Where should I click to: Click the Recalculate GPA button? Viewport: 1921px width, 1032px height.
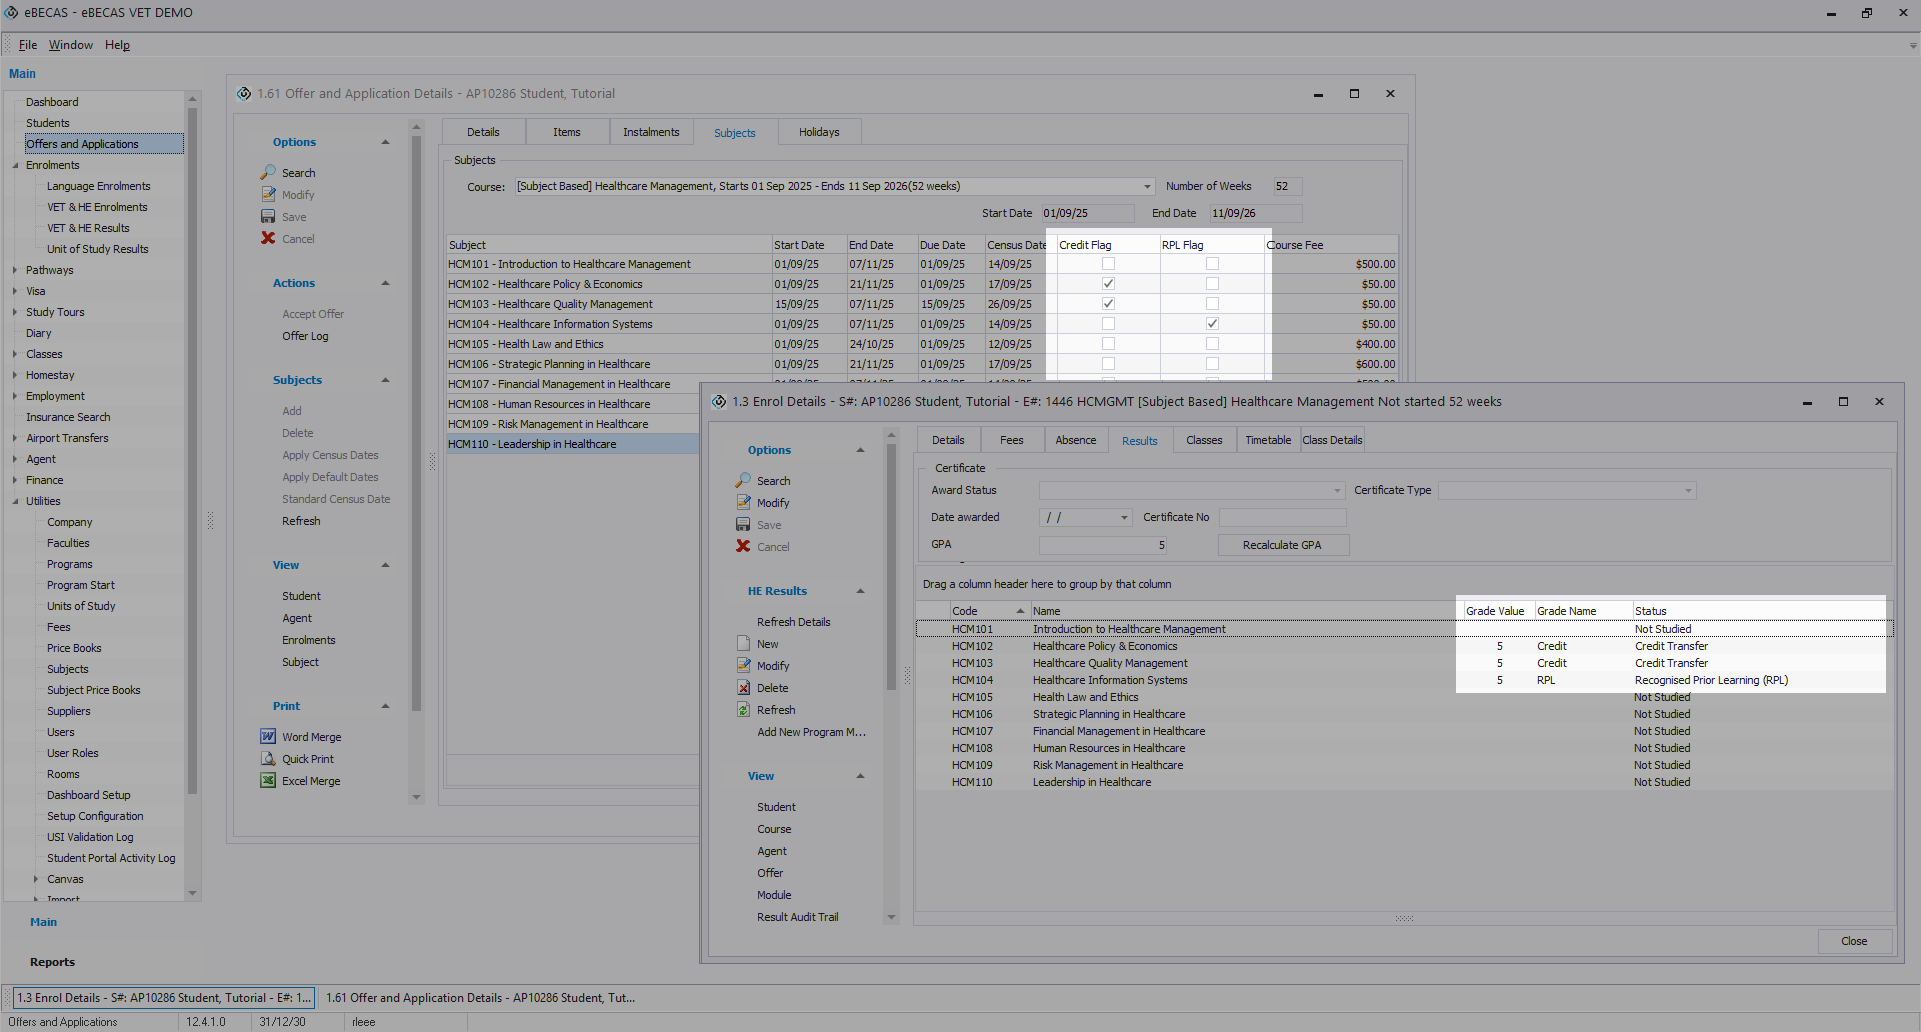coord(1282,545)
